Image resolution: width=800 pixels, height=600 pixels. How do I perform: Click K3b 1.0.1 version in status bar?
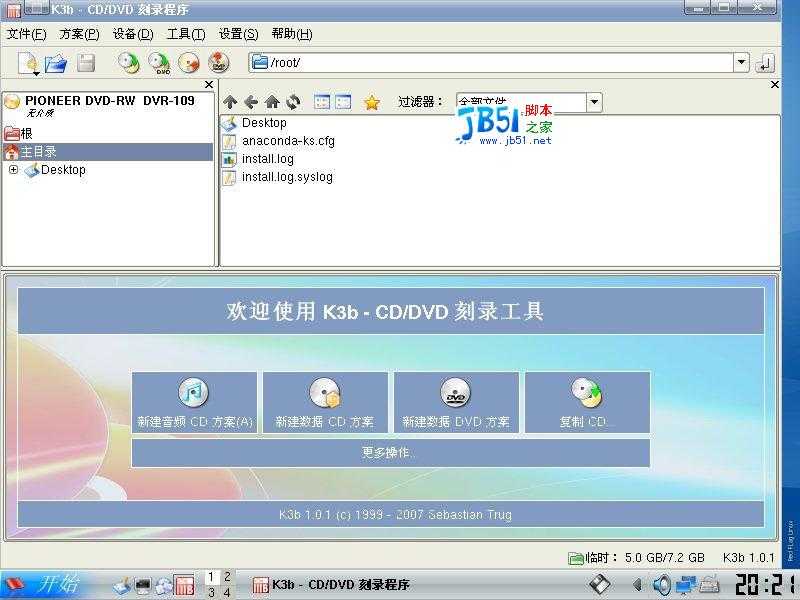click(748, 558)
